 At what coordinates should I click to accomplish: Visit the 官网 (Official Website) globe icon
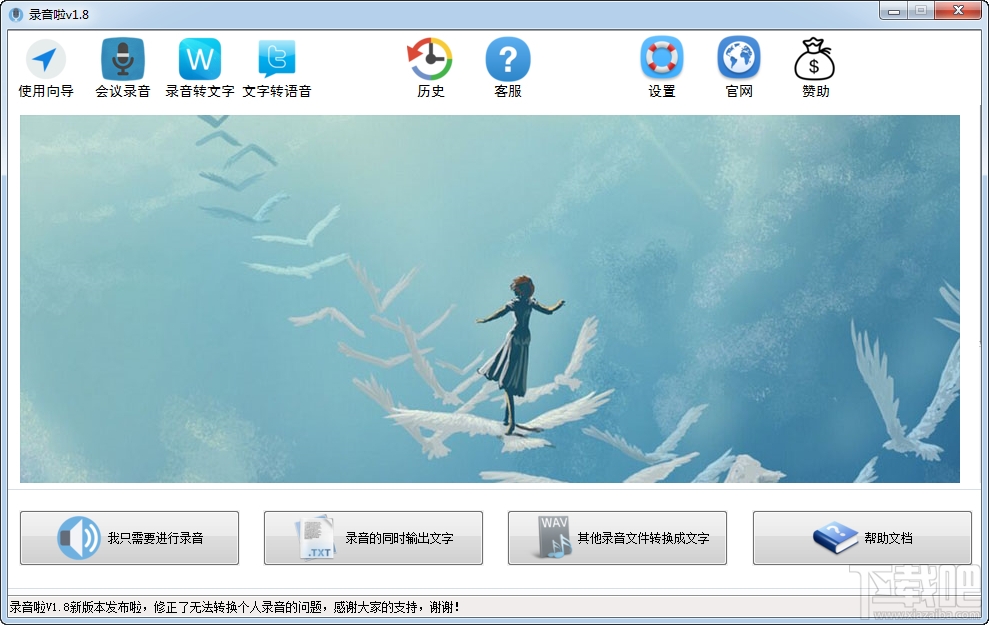[738, 65]
